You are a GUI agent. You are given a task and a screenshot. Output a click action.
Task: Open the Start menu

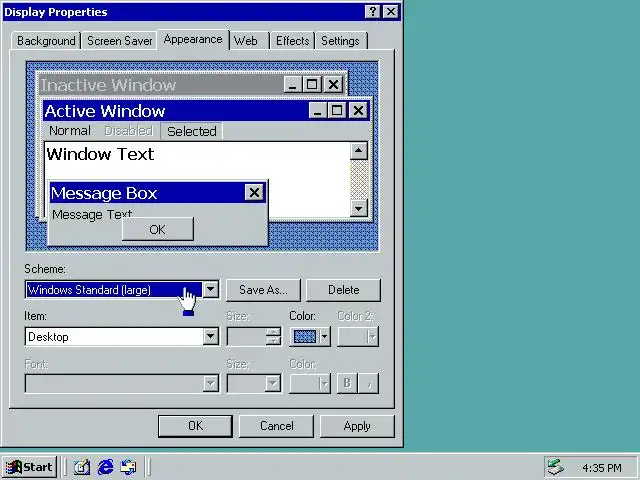tap(29, 467)
